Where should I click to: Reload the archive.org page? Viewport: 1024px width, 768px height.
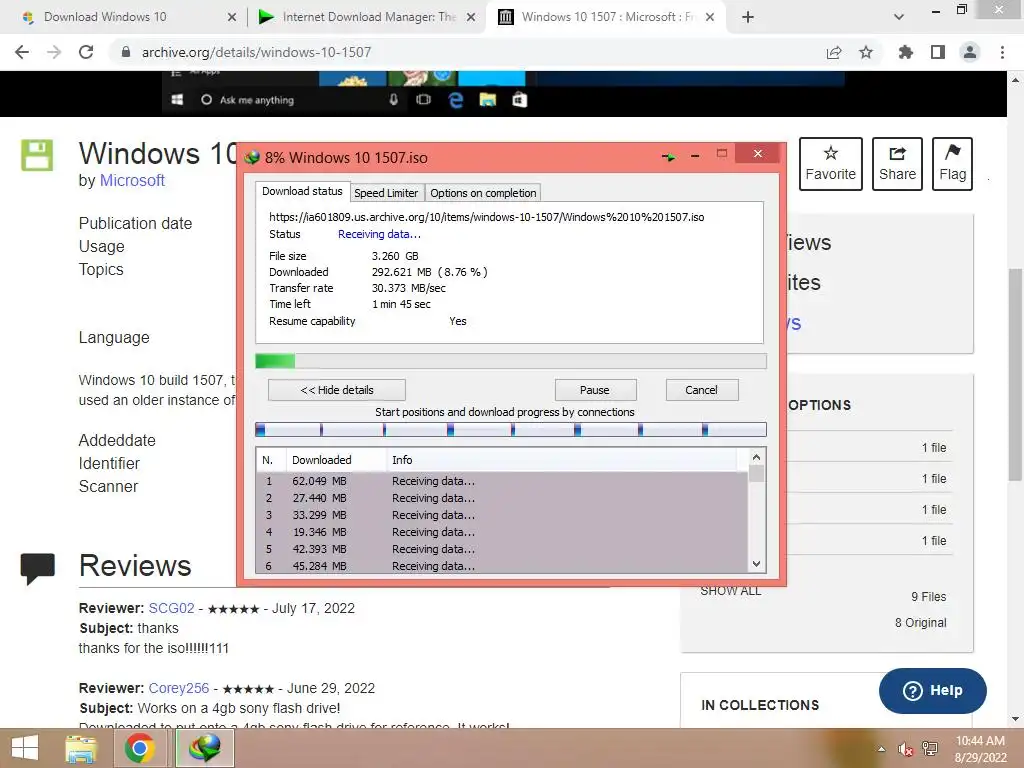(x=86, y=52)
